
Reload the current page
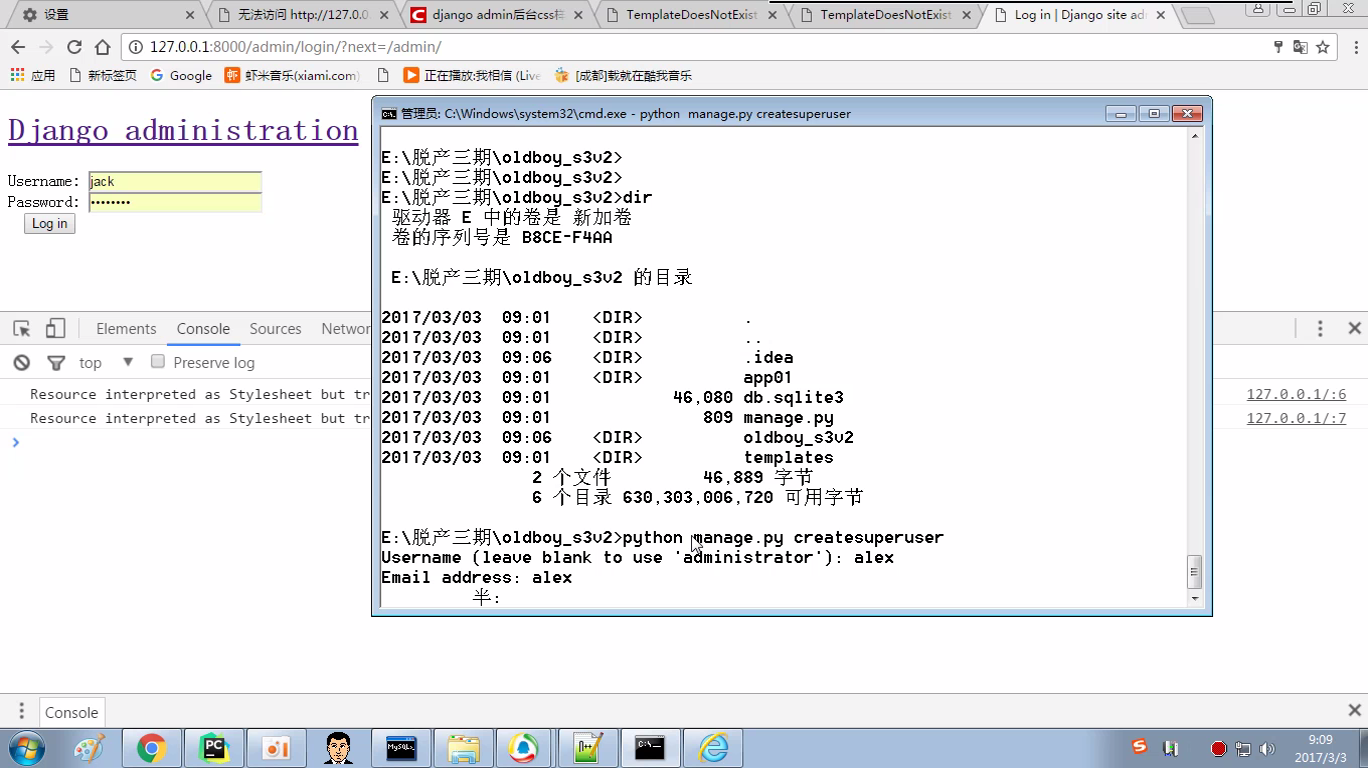[x=74, y=47]
